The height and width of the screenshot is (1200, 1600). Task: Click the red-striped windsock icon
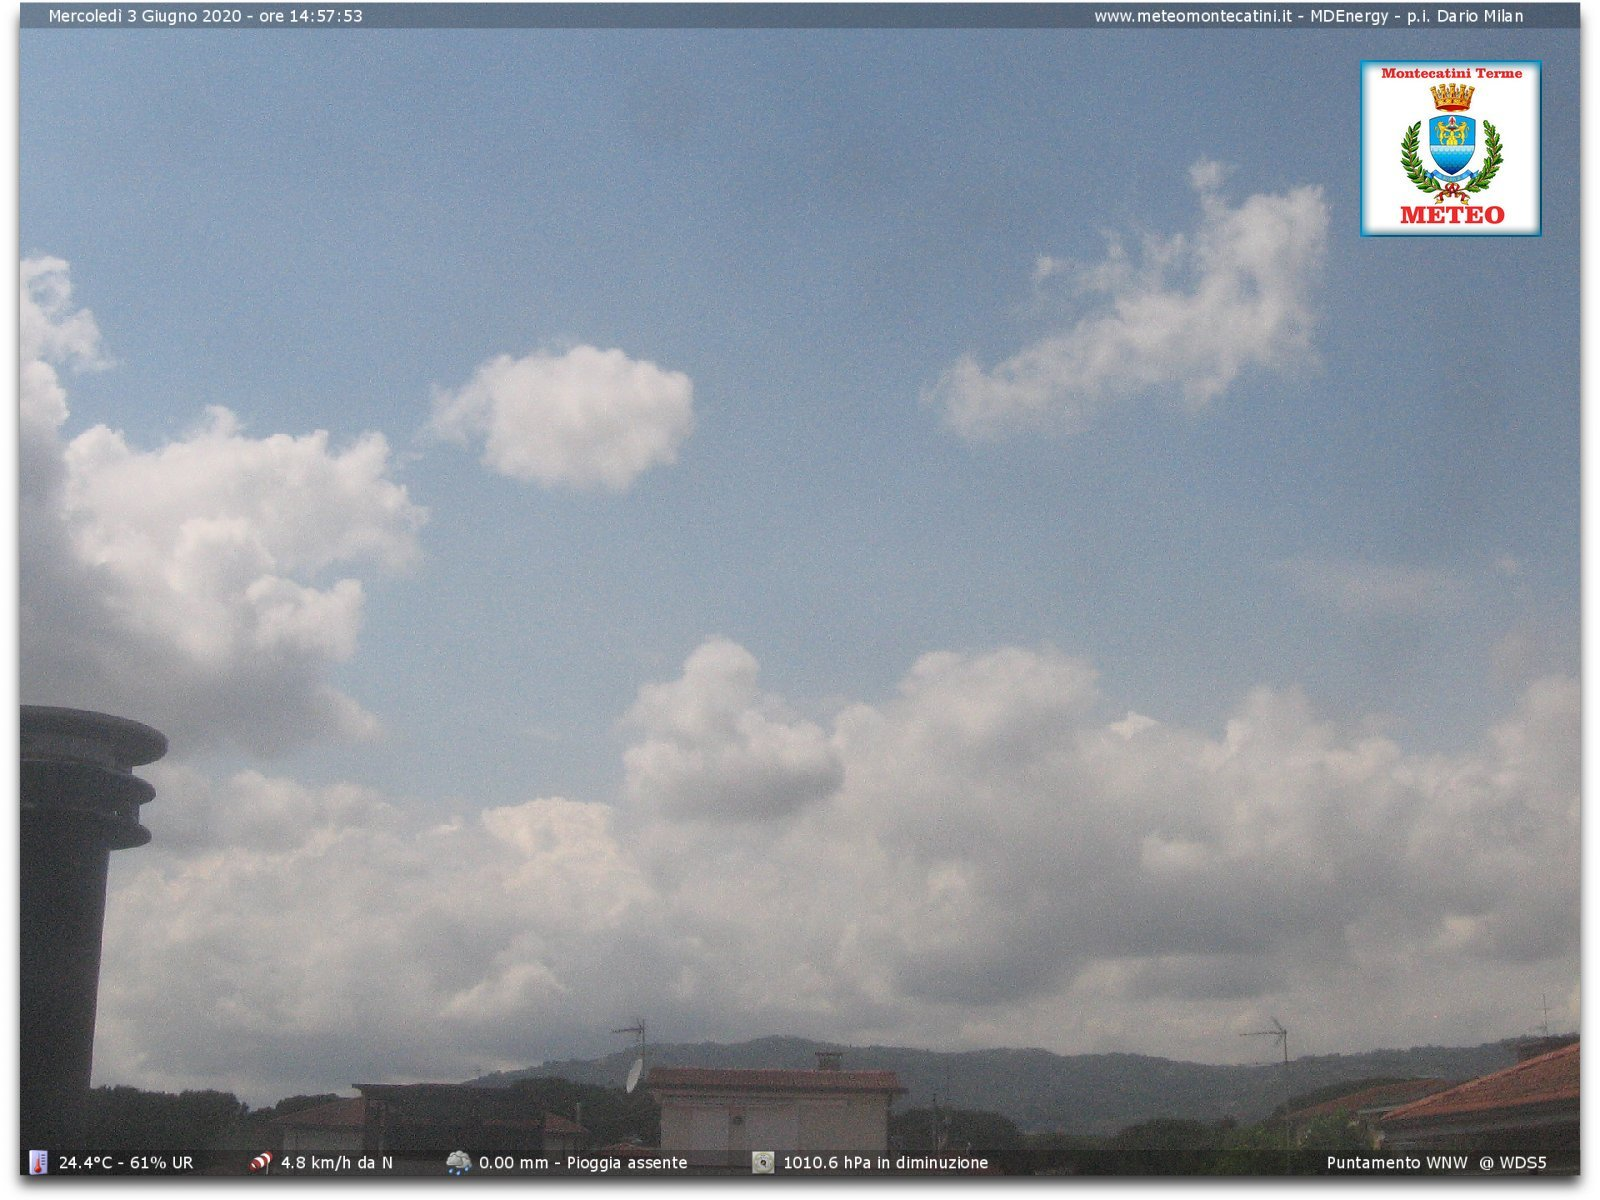pyautogui.click(x=261, y=1162)
